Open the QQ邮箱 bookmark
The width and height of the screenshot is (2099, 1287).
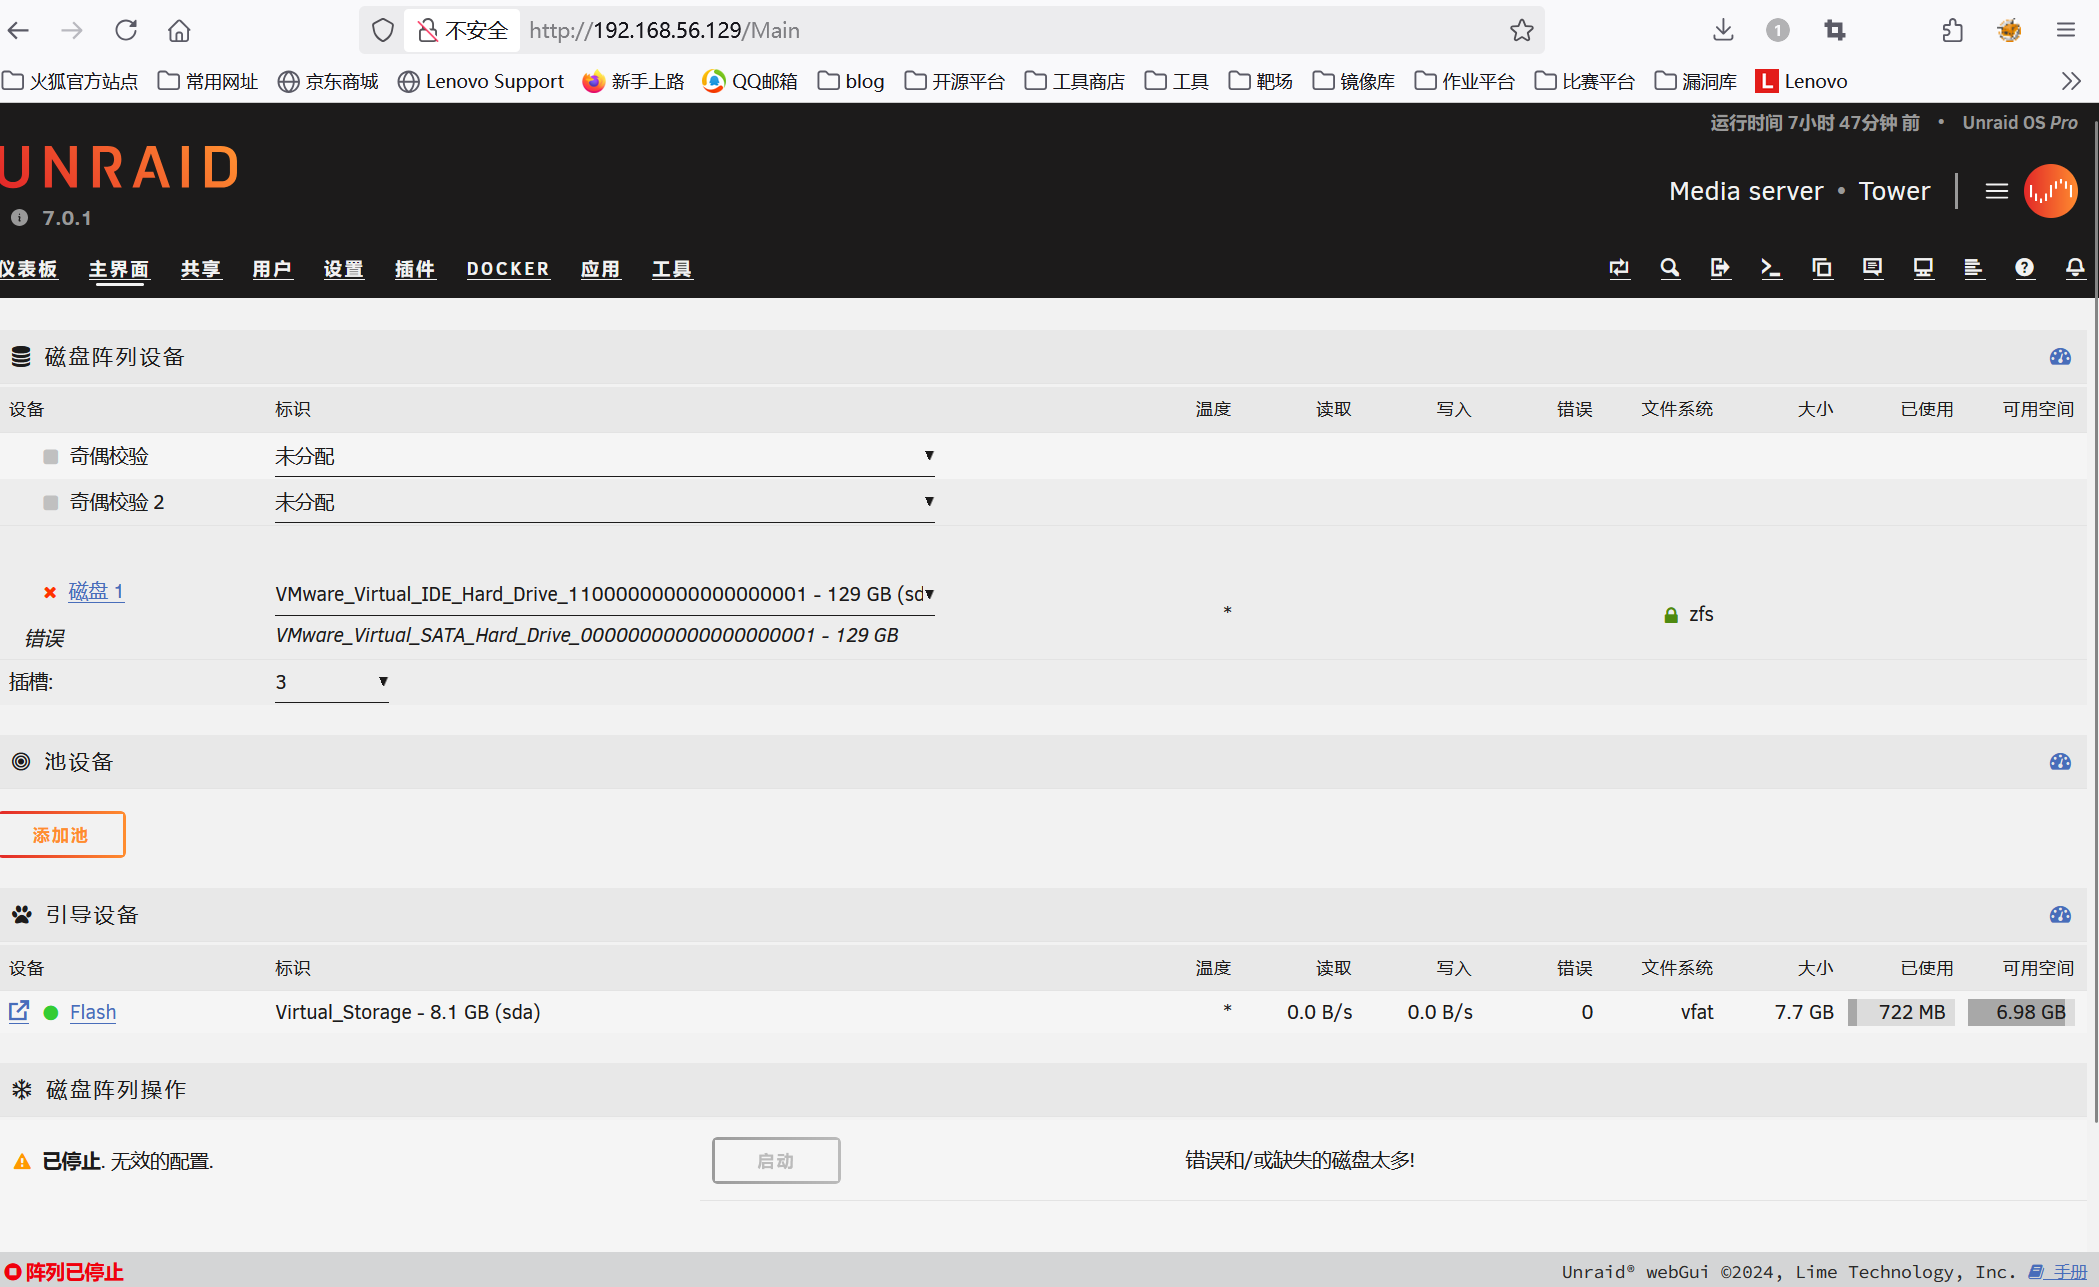click(750, 81)
